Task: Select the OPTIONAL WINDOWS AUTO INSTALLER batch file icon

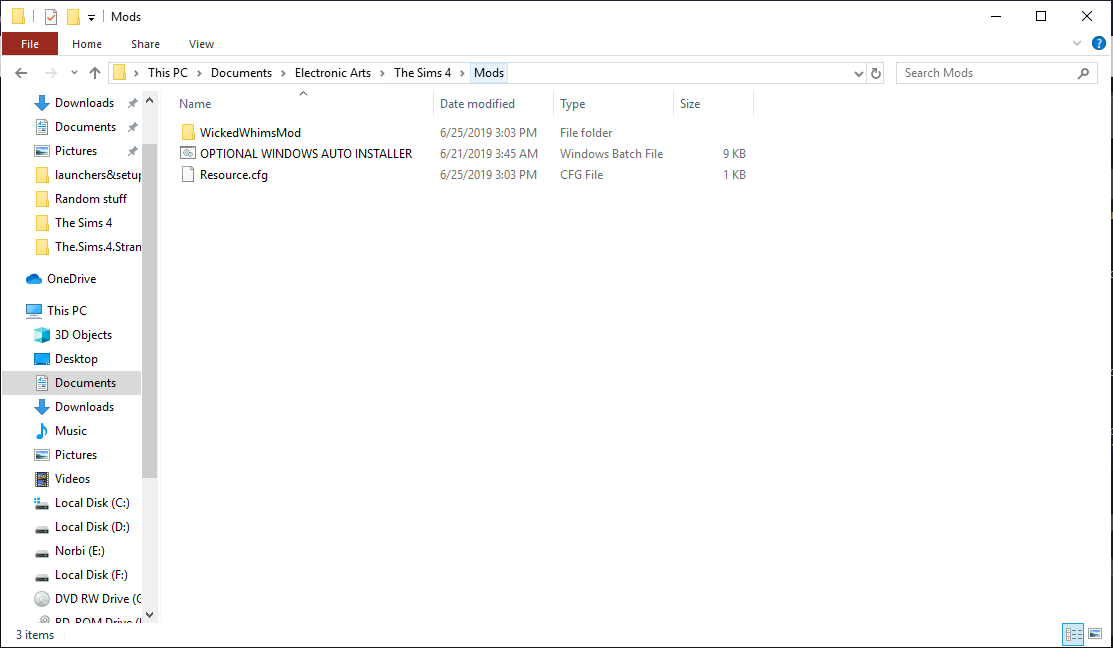Action: [x=188, y=153]
